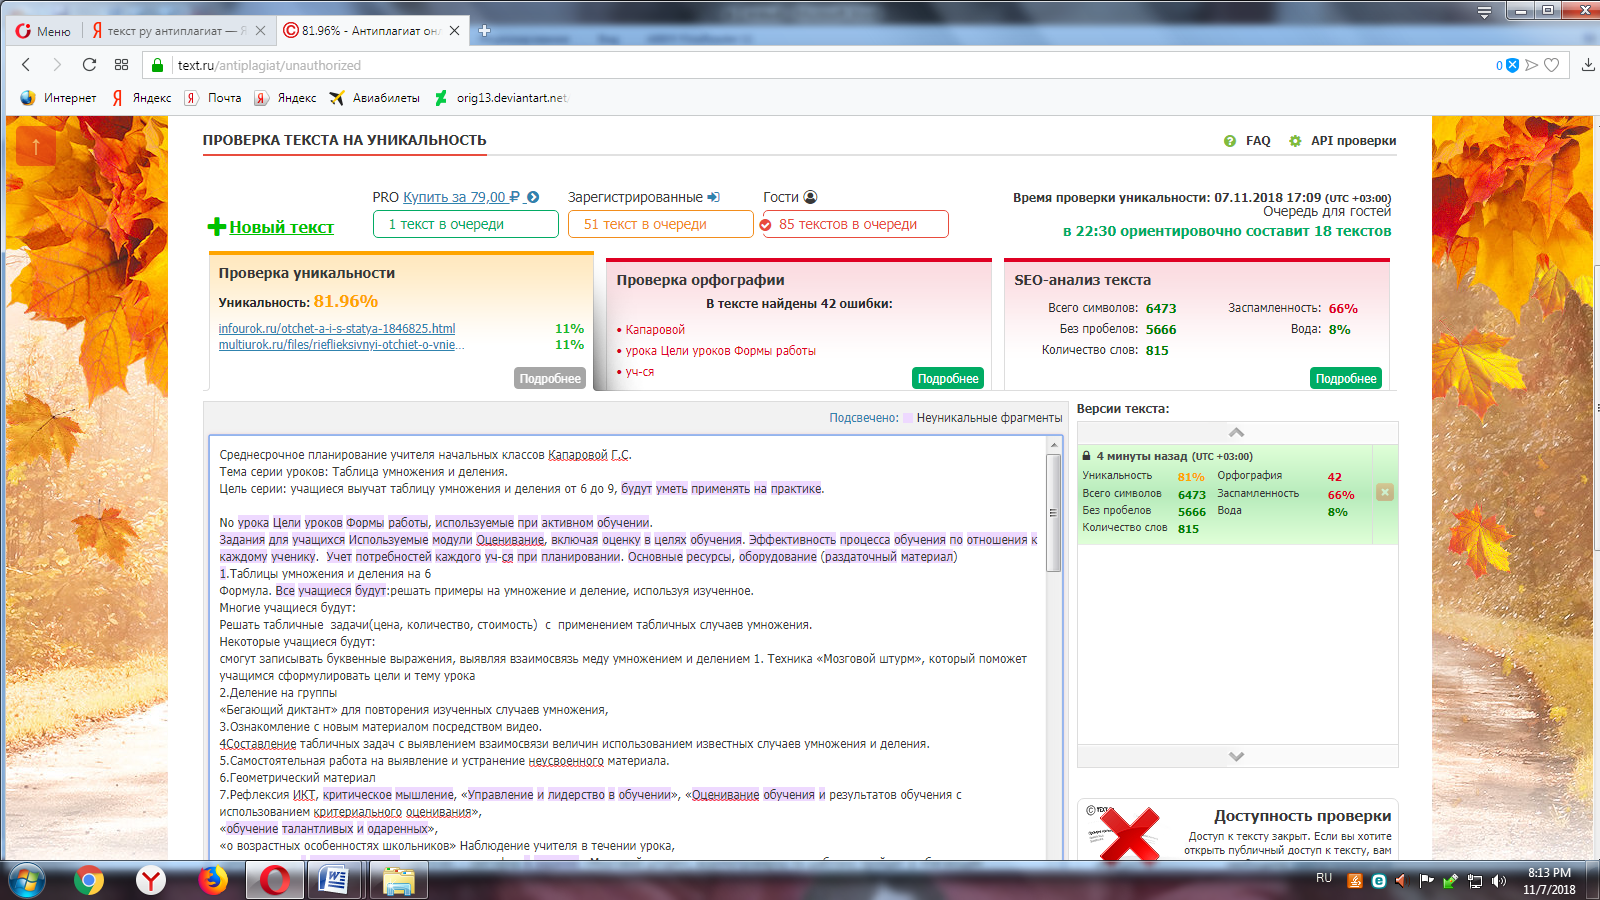Open the Интернет bookmark
The image size is (1600, 900).
(58, 98)
